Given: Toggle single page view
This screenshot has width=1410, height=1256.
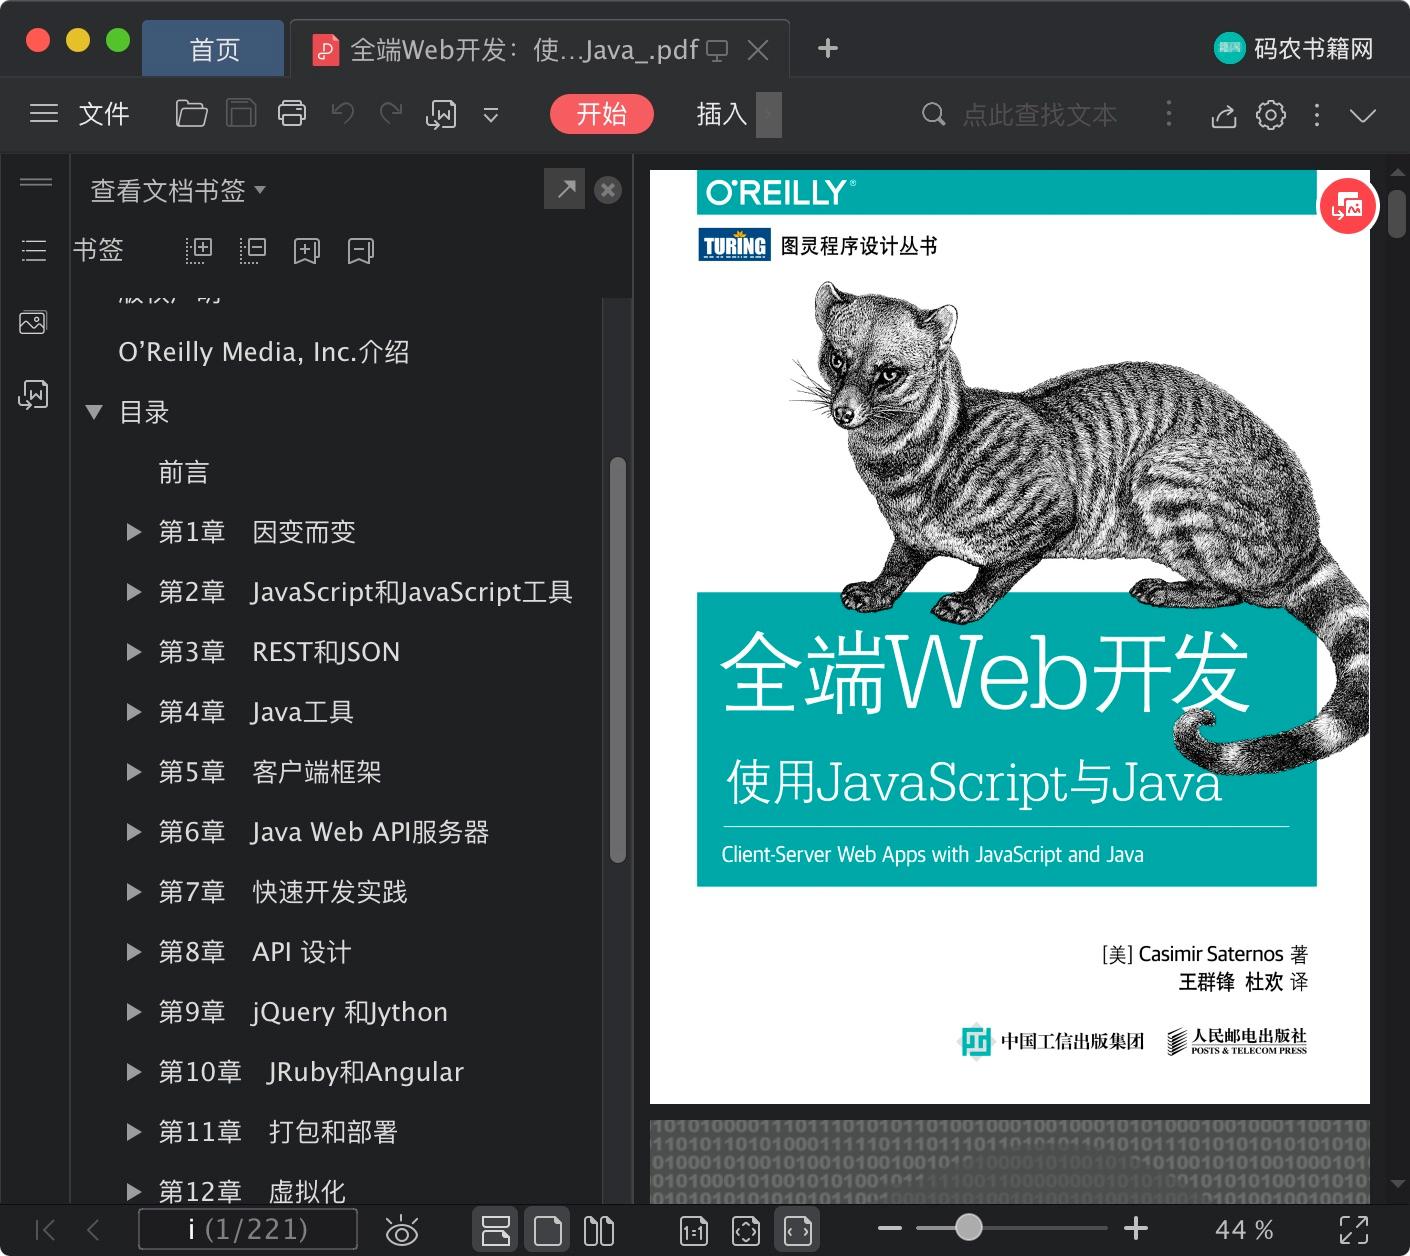Looking at the screenshot, I should (x=547, y=1230).
